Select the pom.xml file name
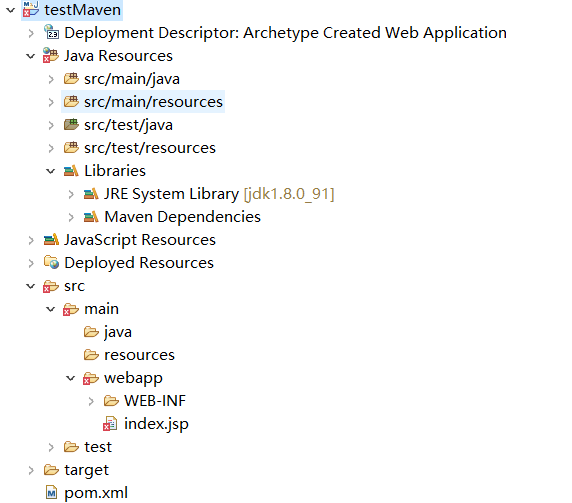Screen dimensions: 572x503 [x=96, y=493]
